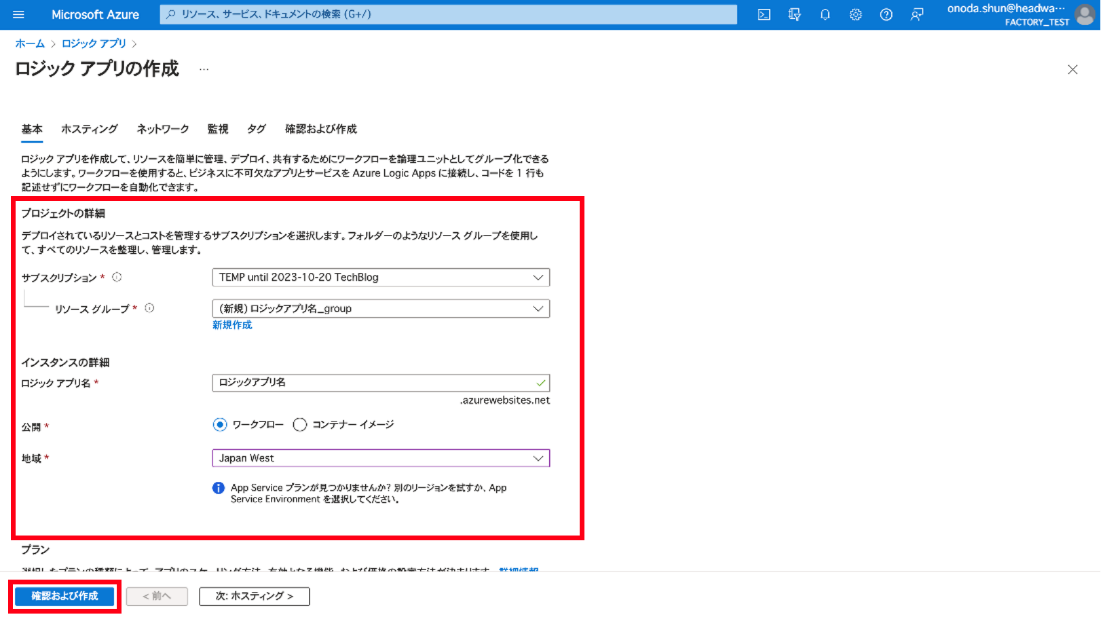The image size is (1101, 619).
Task: Switch to the タグ tab
Action: pos(256,129)
